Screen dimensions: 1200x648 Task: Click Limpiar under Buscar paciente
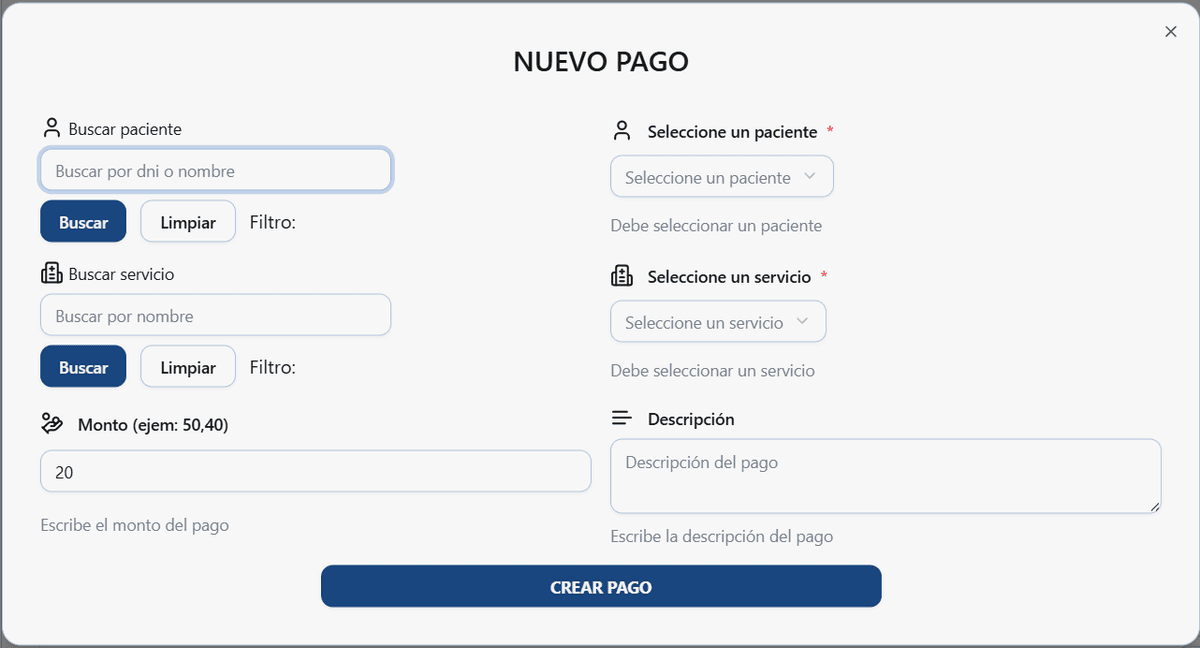tap(188, 221)
